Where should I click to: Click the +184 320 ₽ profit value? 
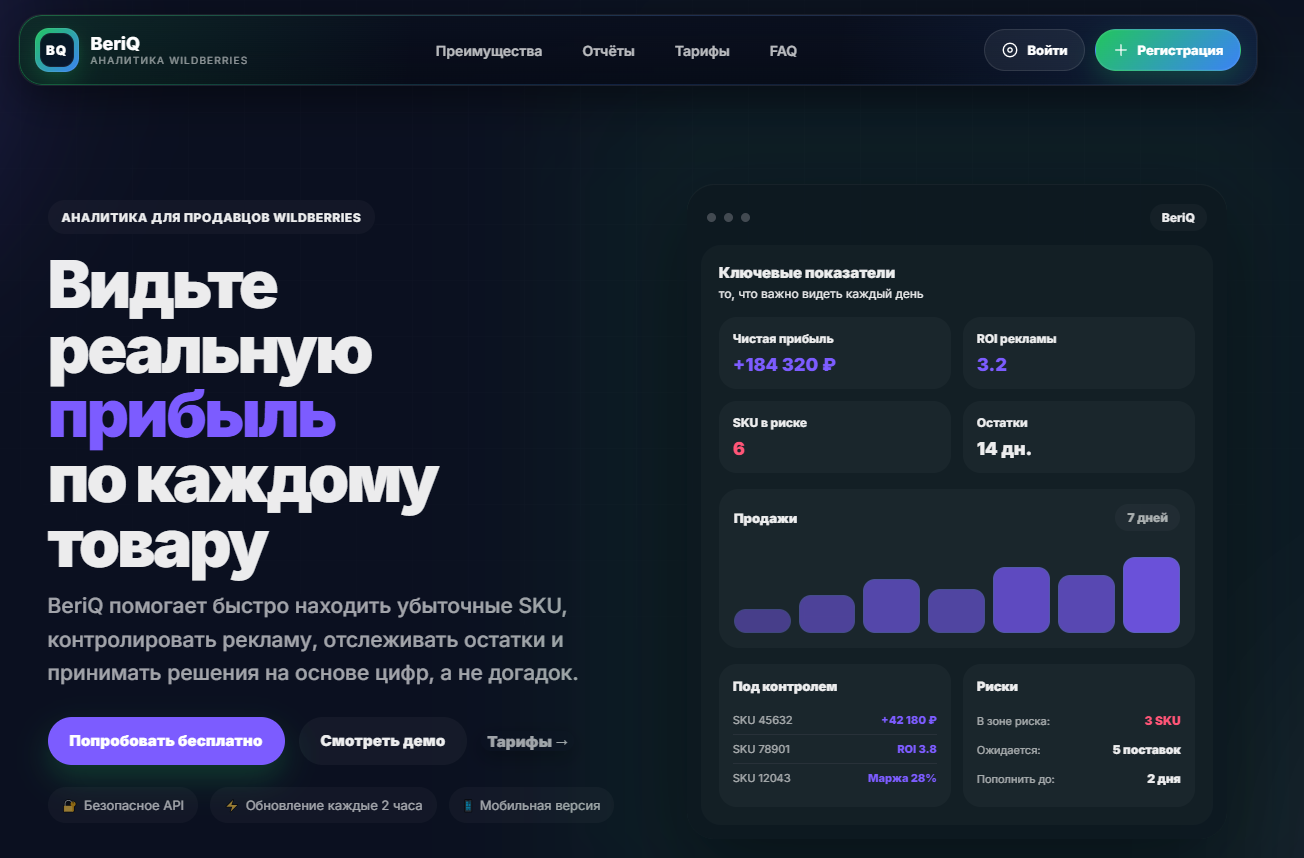tap(784, 364)
